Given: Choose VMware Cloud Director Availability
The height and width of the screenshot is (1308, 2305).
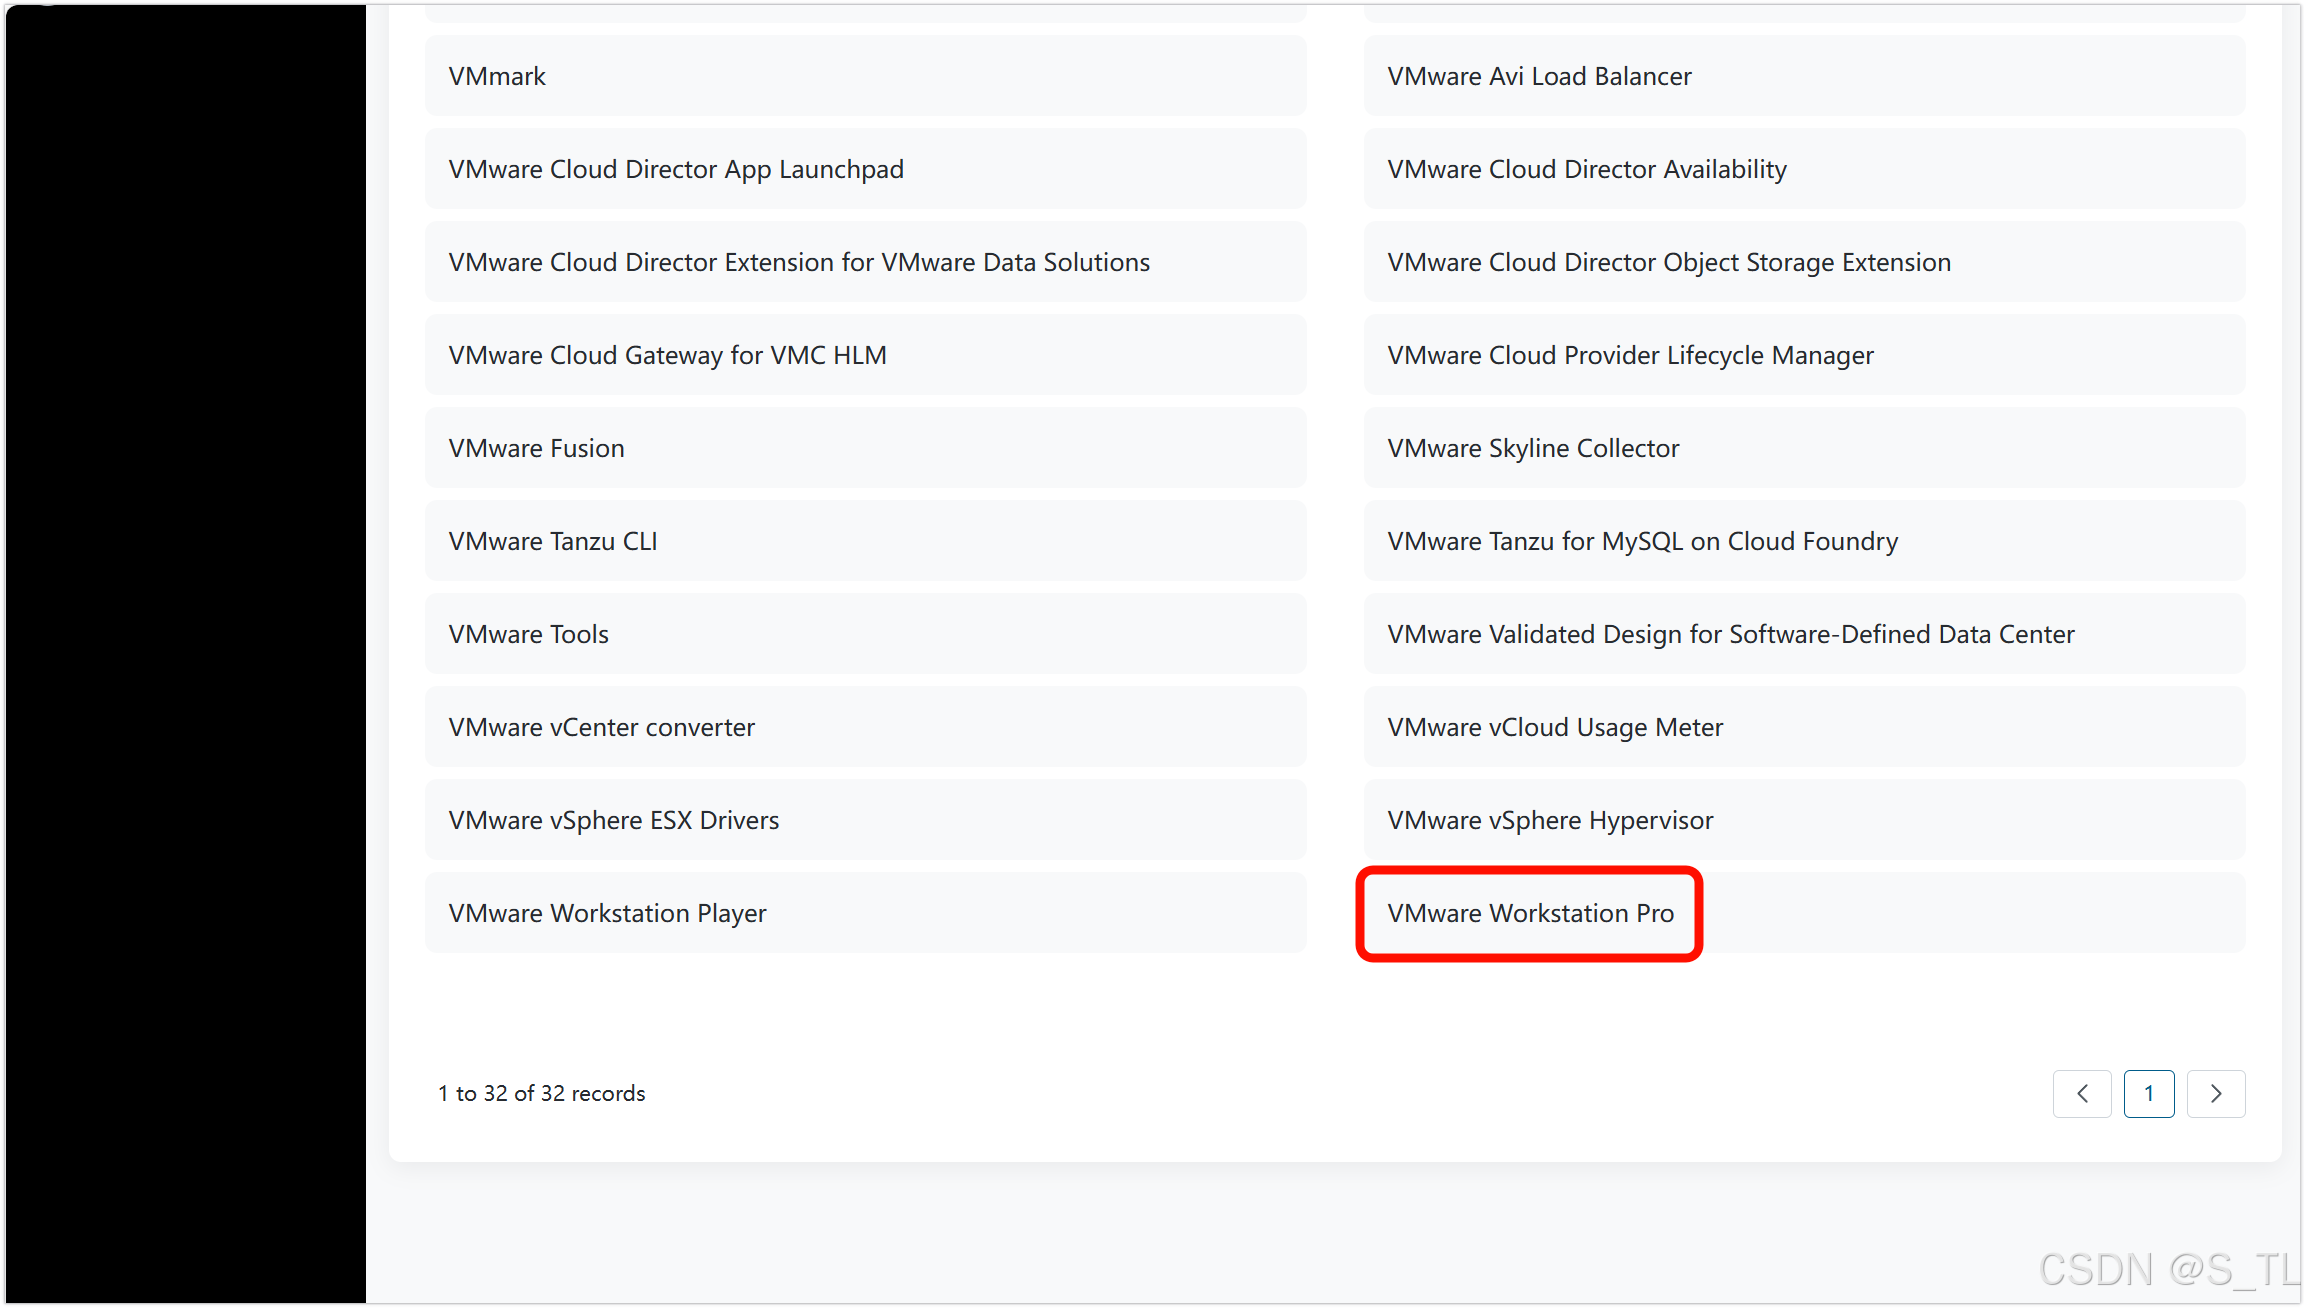Looking at the screenshot, I should coord(1586,169).
